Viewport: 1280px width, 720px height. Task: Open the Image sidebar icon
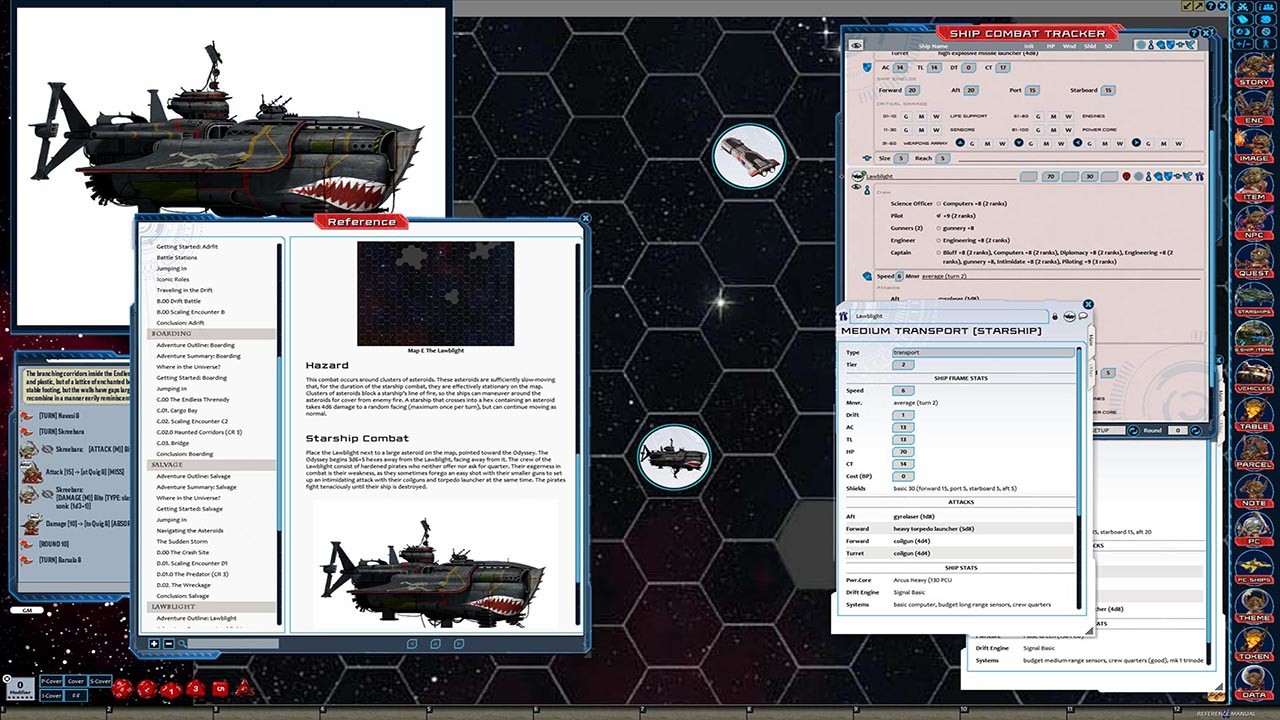1254,155
